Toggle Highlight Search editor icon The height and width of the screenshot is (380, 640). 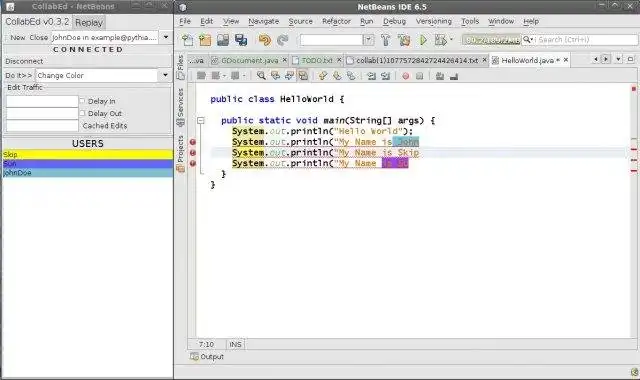tap(303, 76)
